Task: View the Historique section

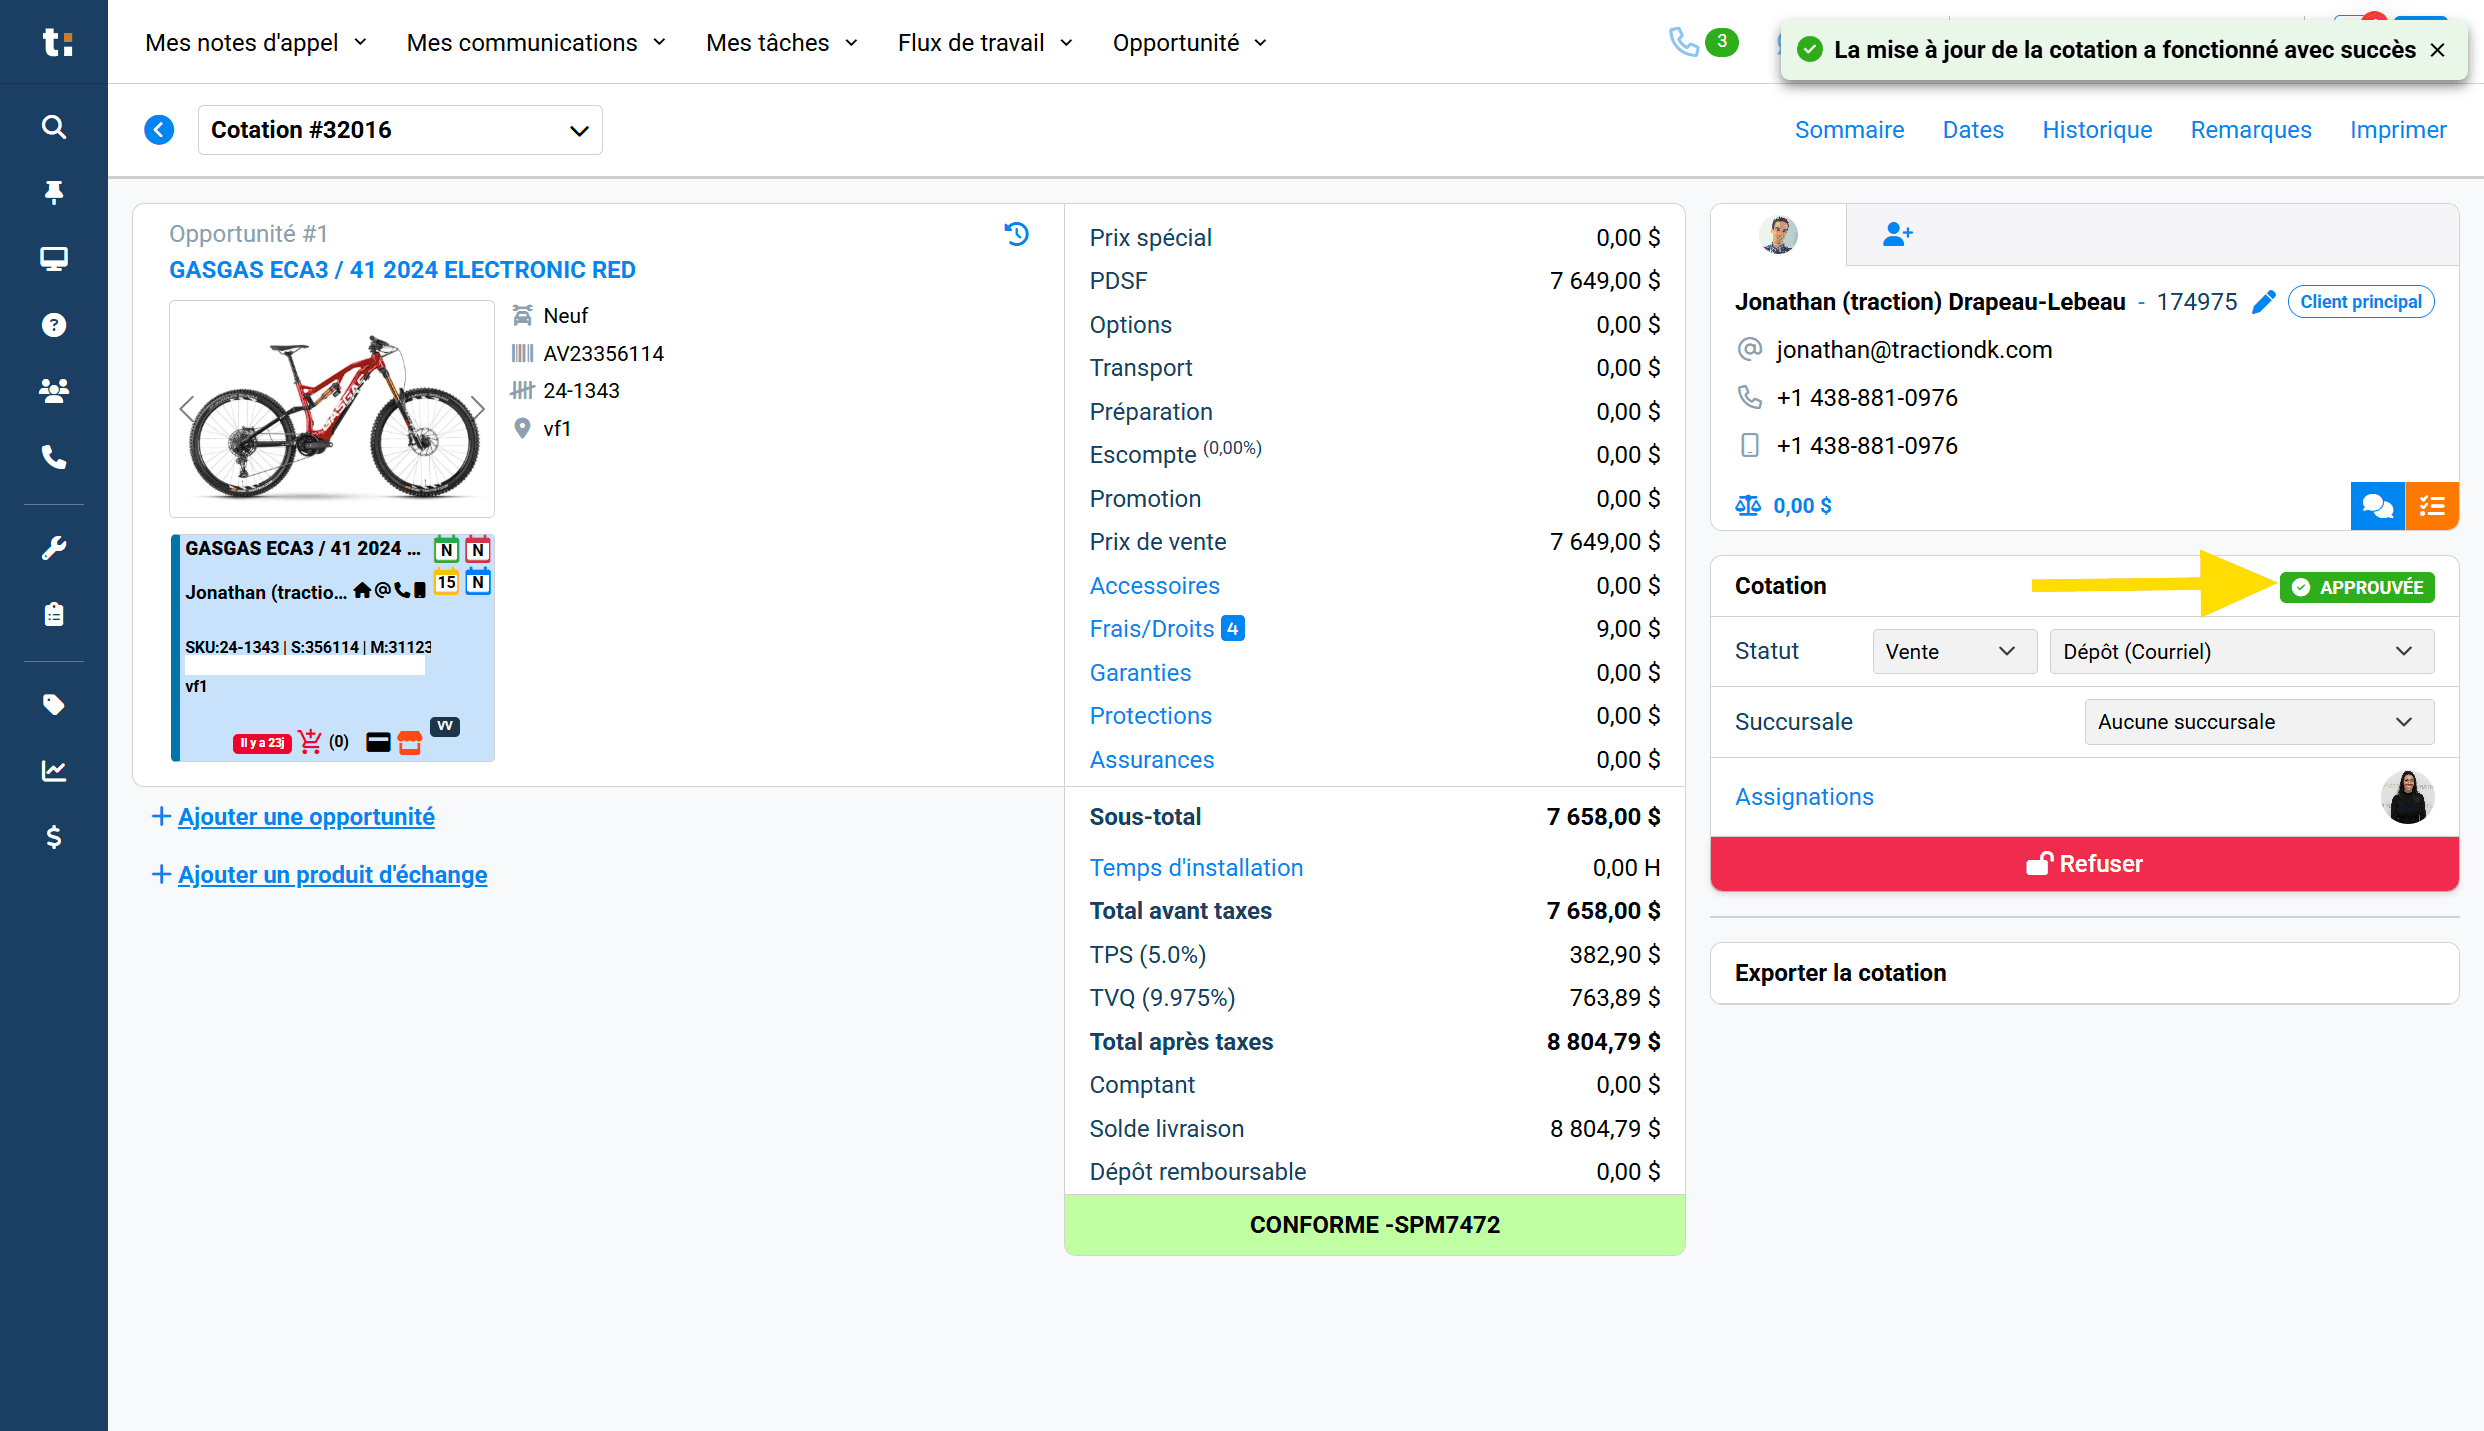Action: (2097, 130)
